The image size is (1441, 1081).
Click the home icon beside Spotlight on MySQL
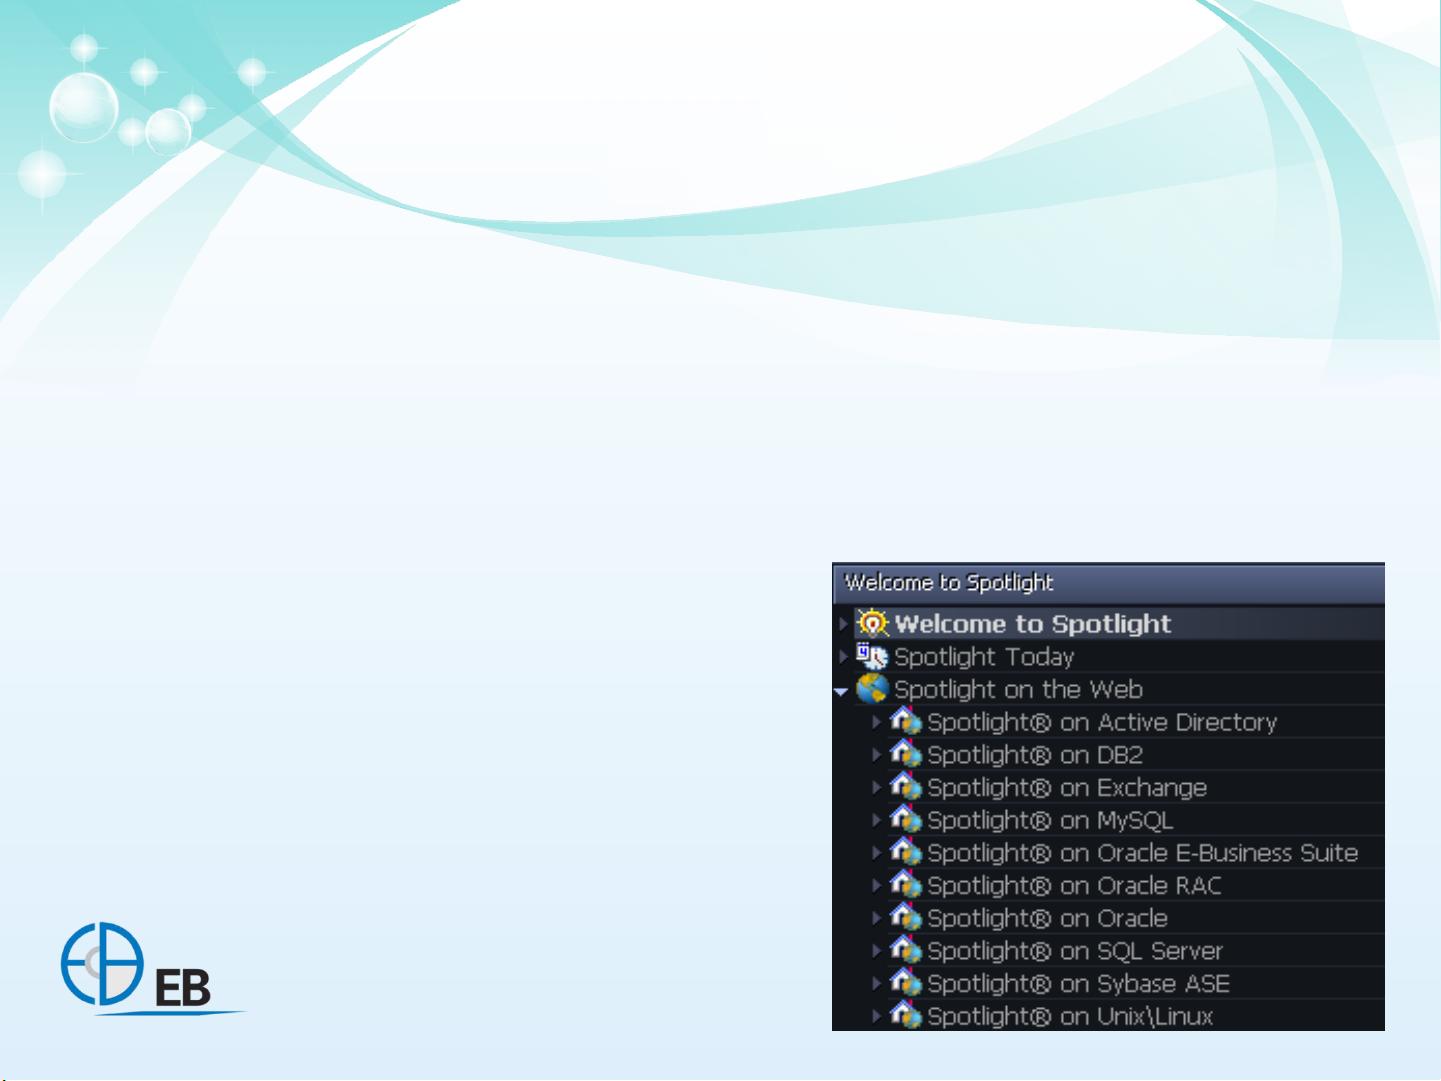tap(906, 819)
